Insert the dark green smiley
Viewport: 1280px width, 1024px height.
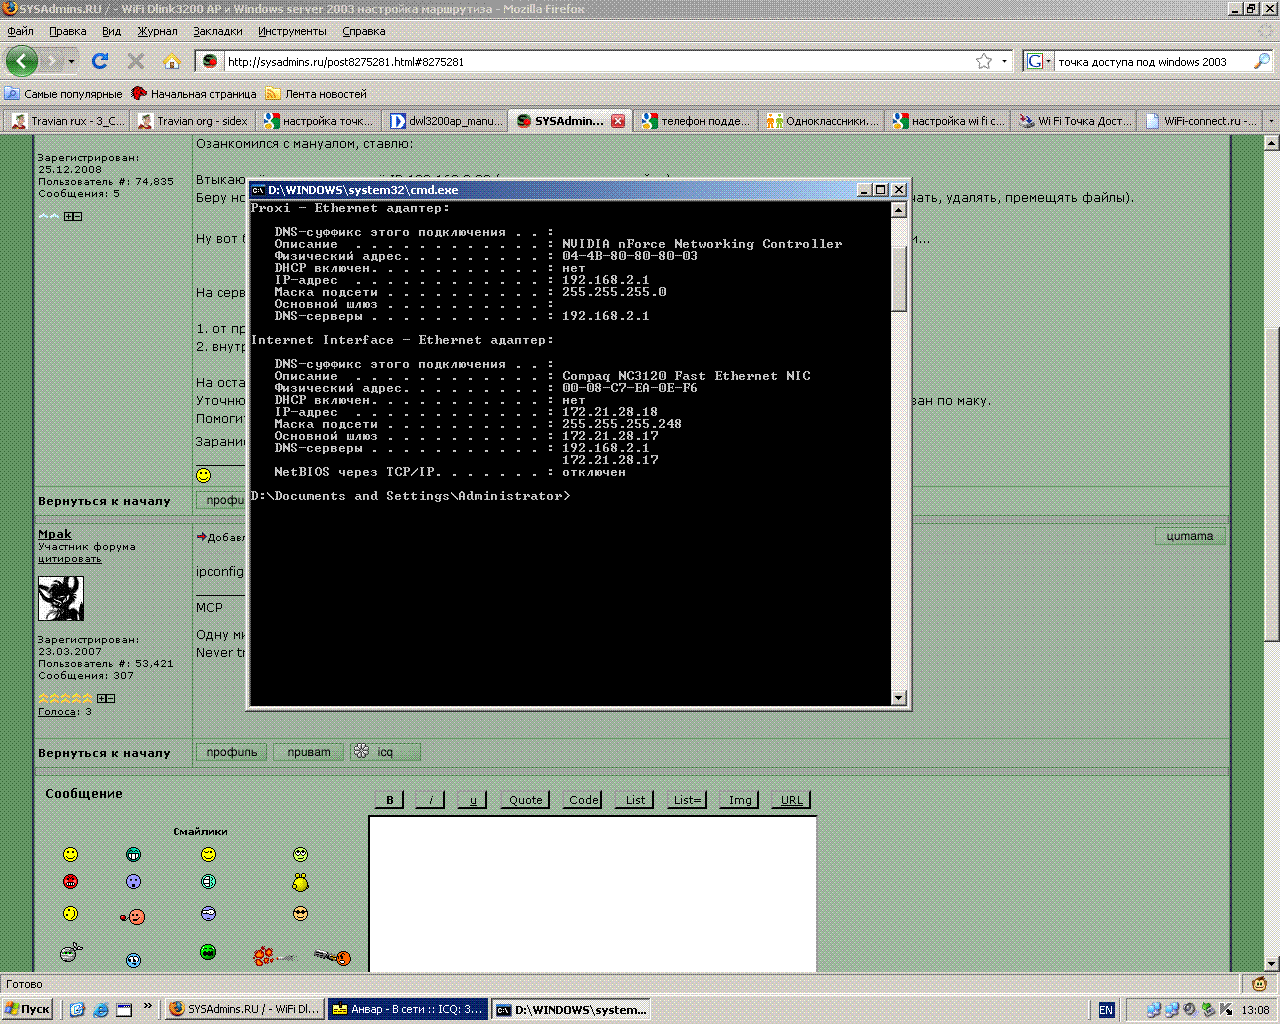click(x=208, y=952)
